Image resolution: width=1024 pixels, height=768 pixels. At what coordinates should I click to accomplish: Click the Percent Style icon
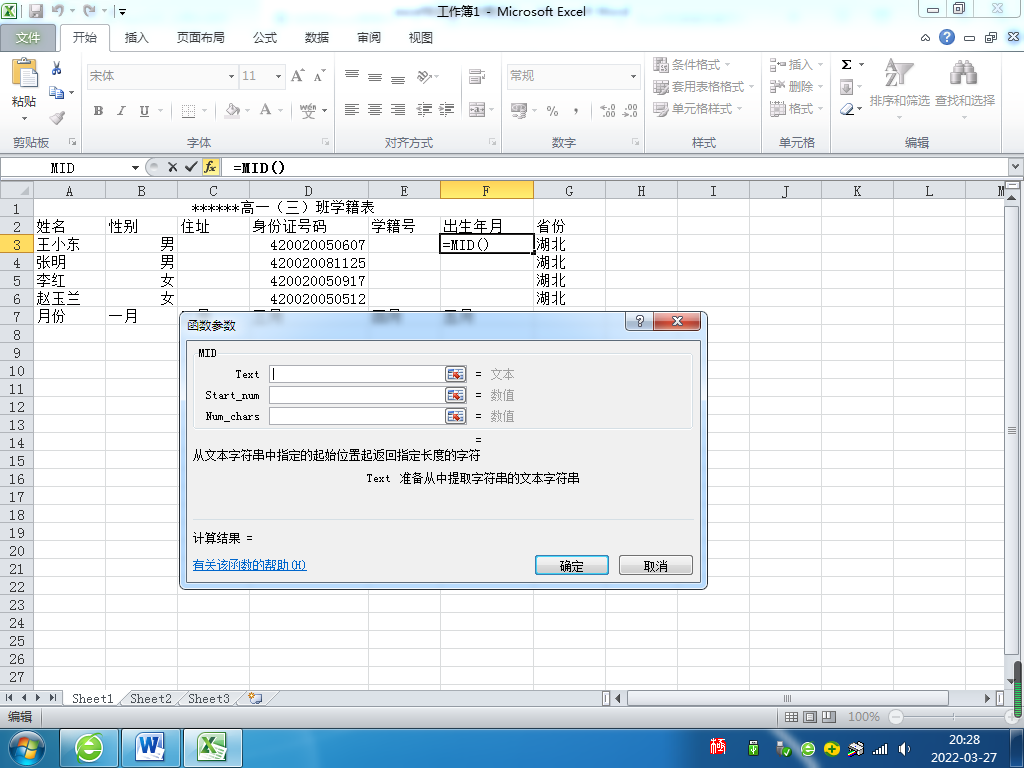click(552, 110)
